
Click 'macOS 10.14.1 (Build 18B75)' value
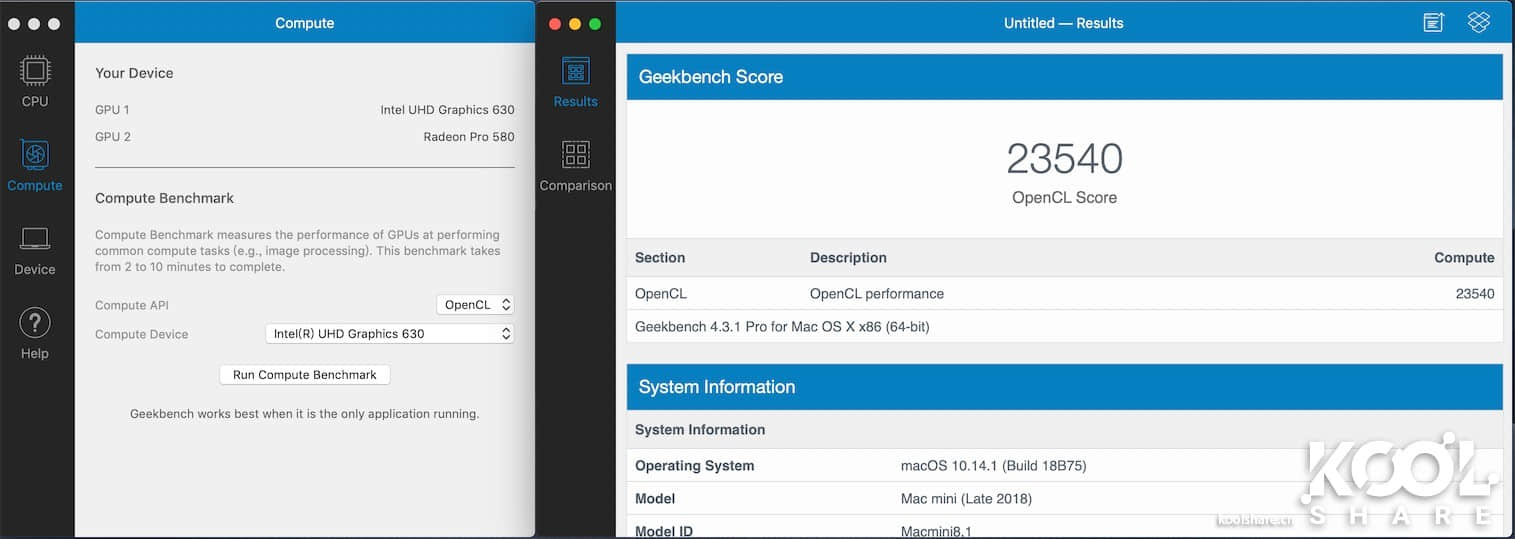point(994,466)
